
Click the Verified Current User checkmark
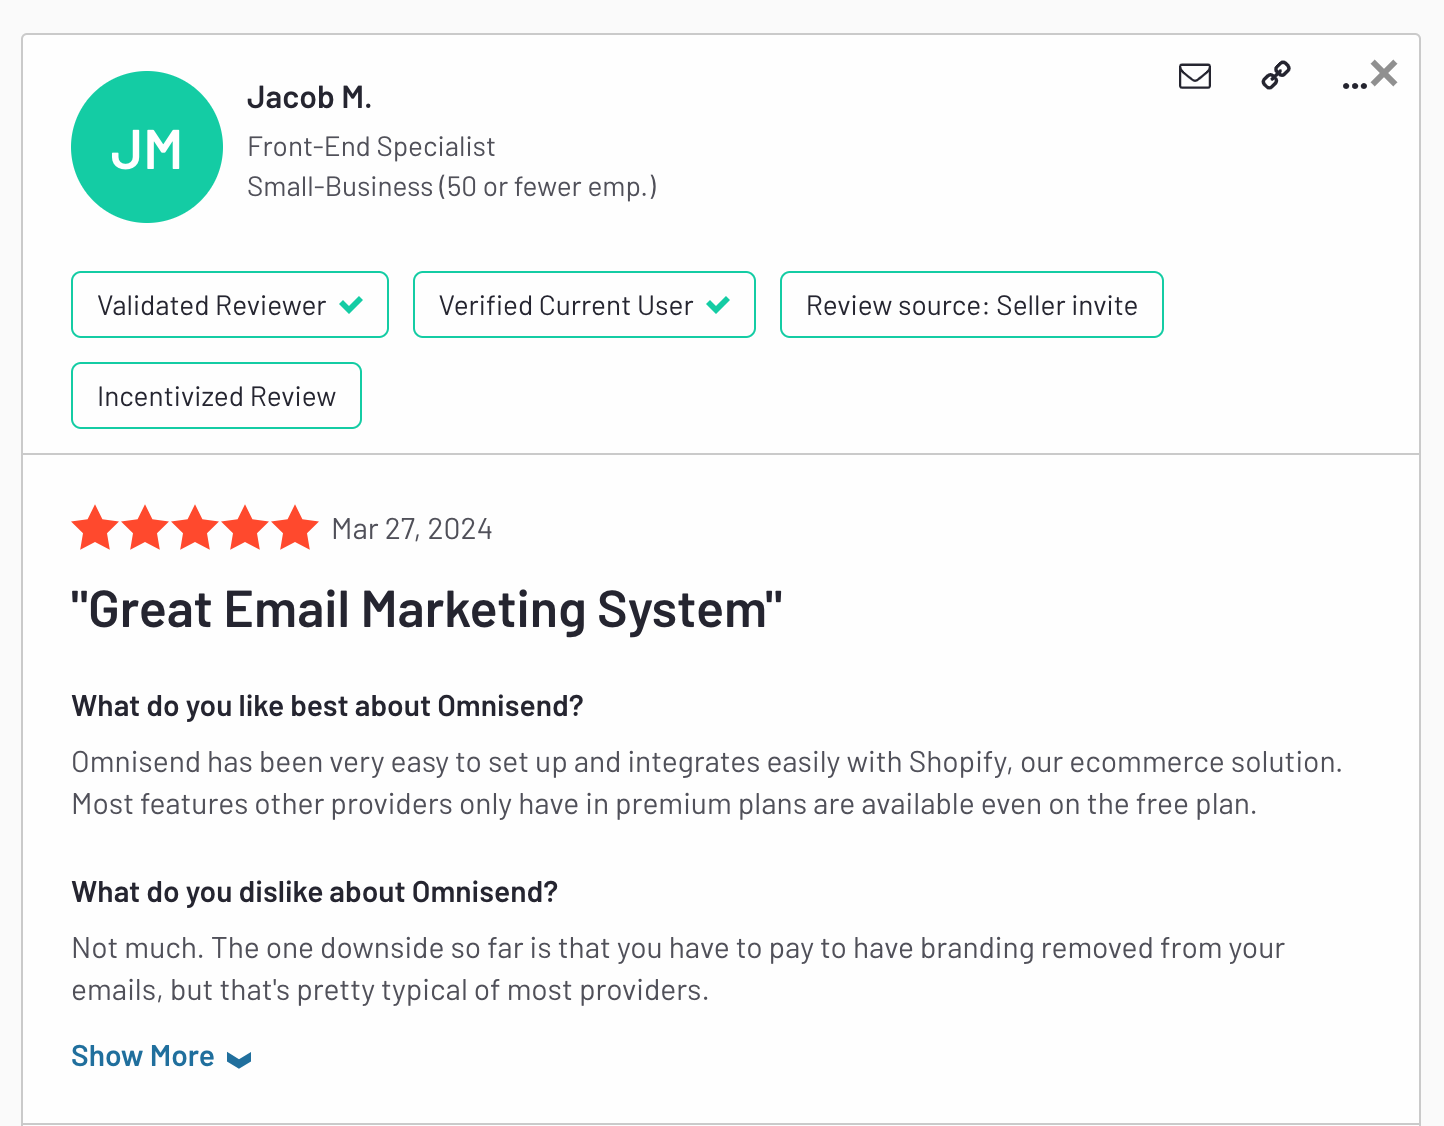718,305
